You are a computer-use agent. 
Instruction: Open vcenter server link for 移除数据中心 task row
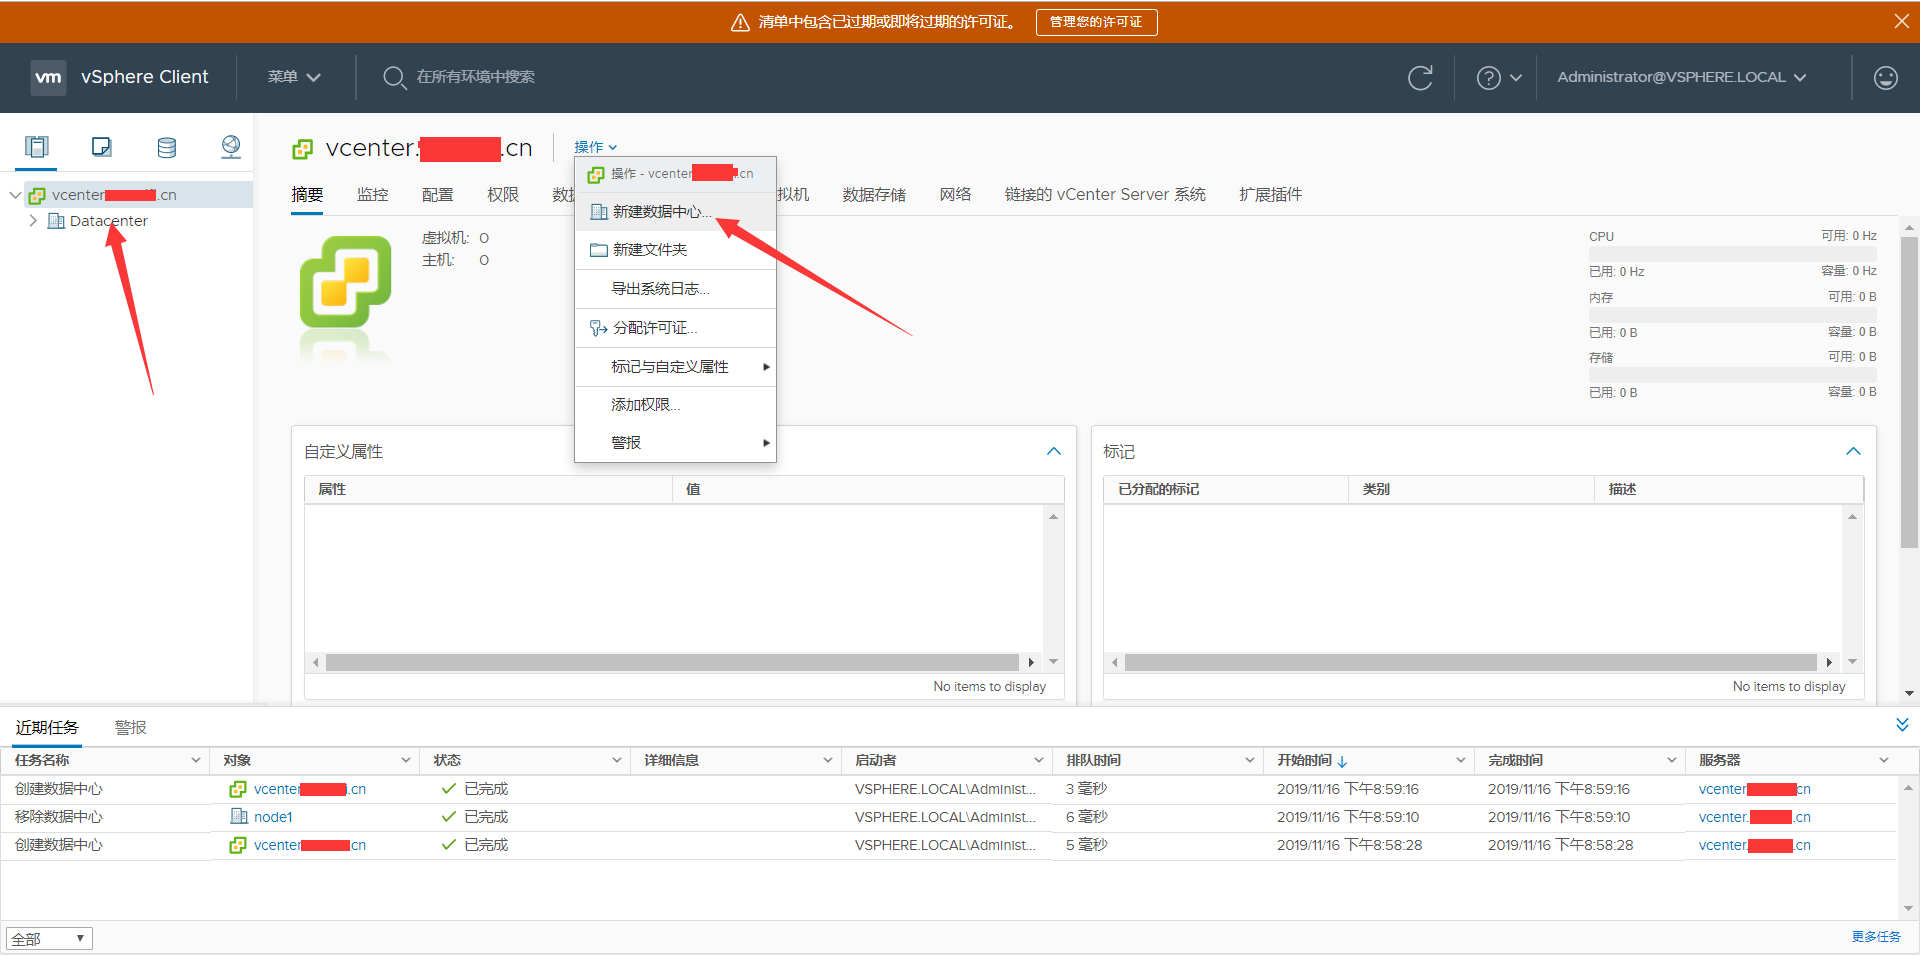click(1754, 817)
